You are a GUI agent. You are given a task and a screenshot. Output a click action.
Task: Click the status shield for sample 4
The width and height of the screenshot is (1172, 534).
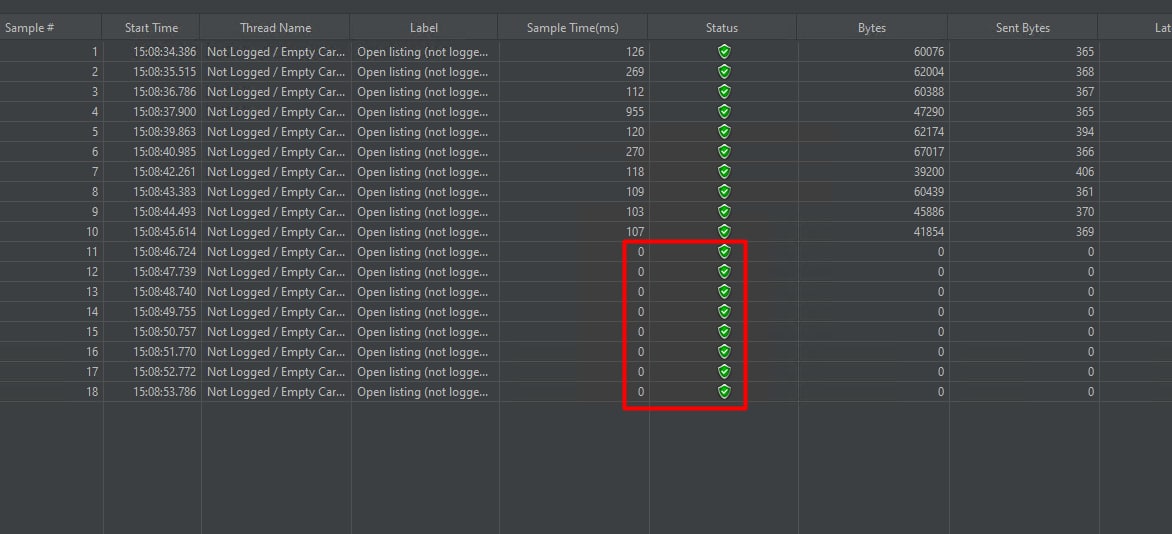724,111
